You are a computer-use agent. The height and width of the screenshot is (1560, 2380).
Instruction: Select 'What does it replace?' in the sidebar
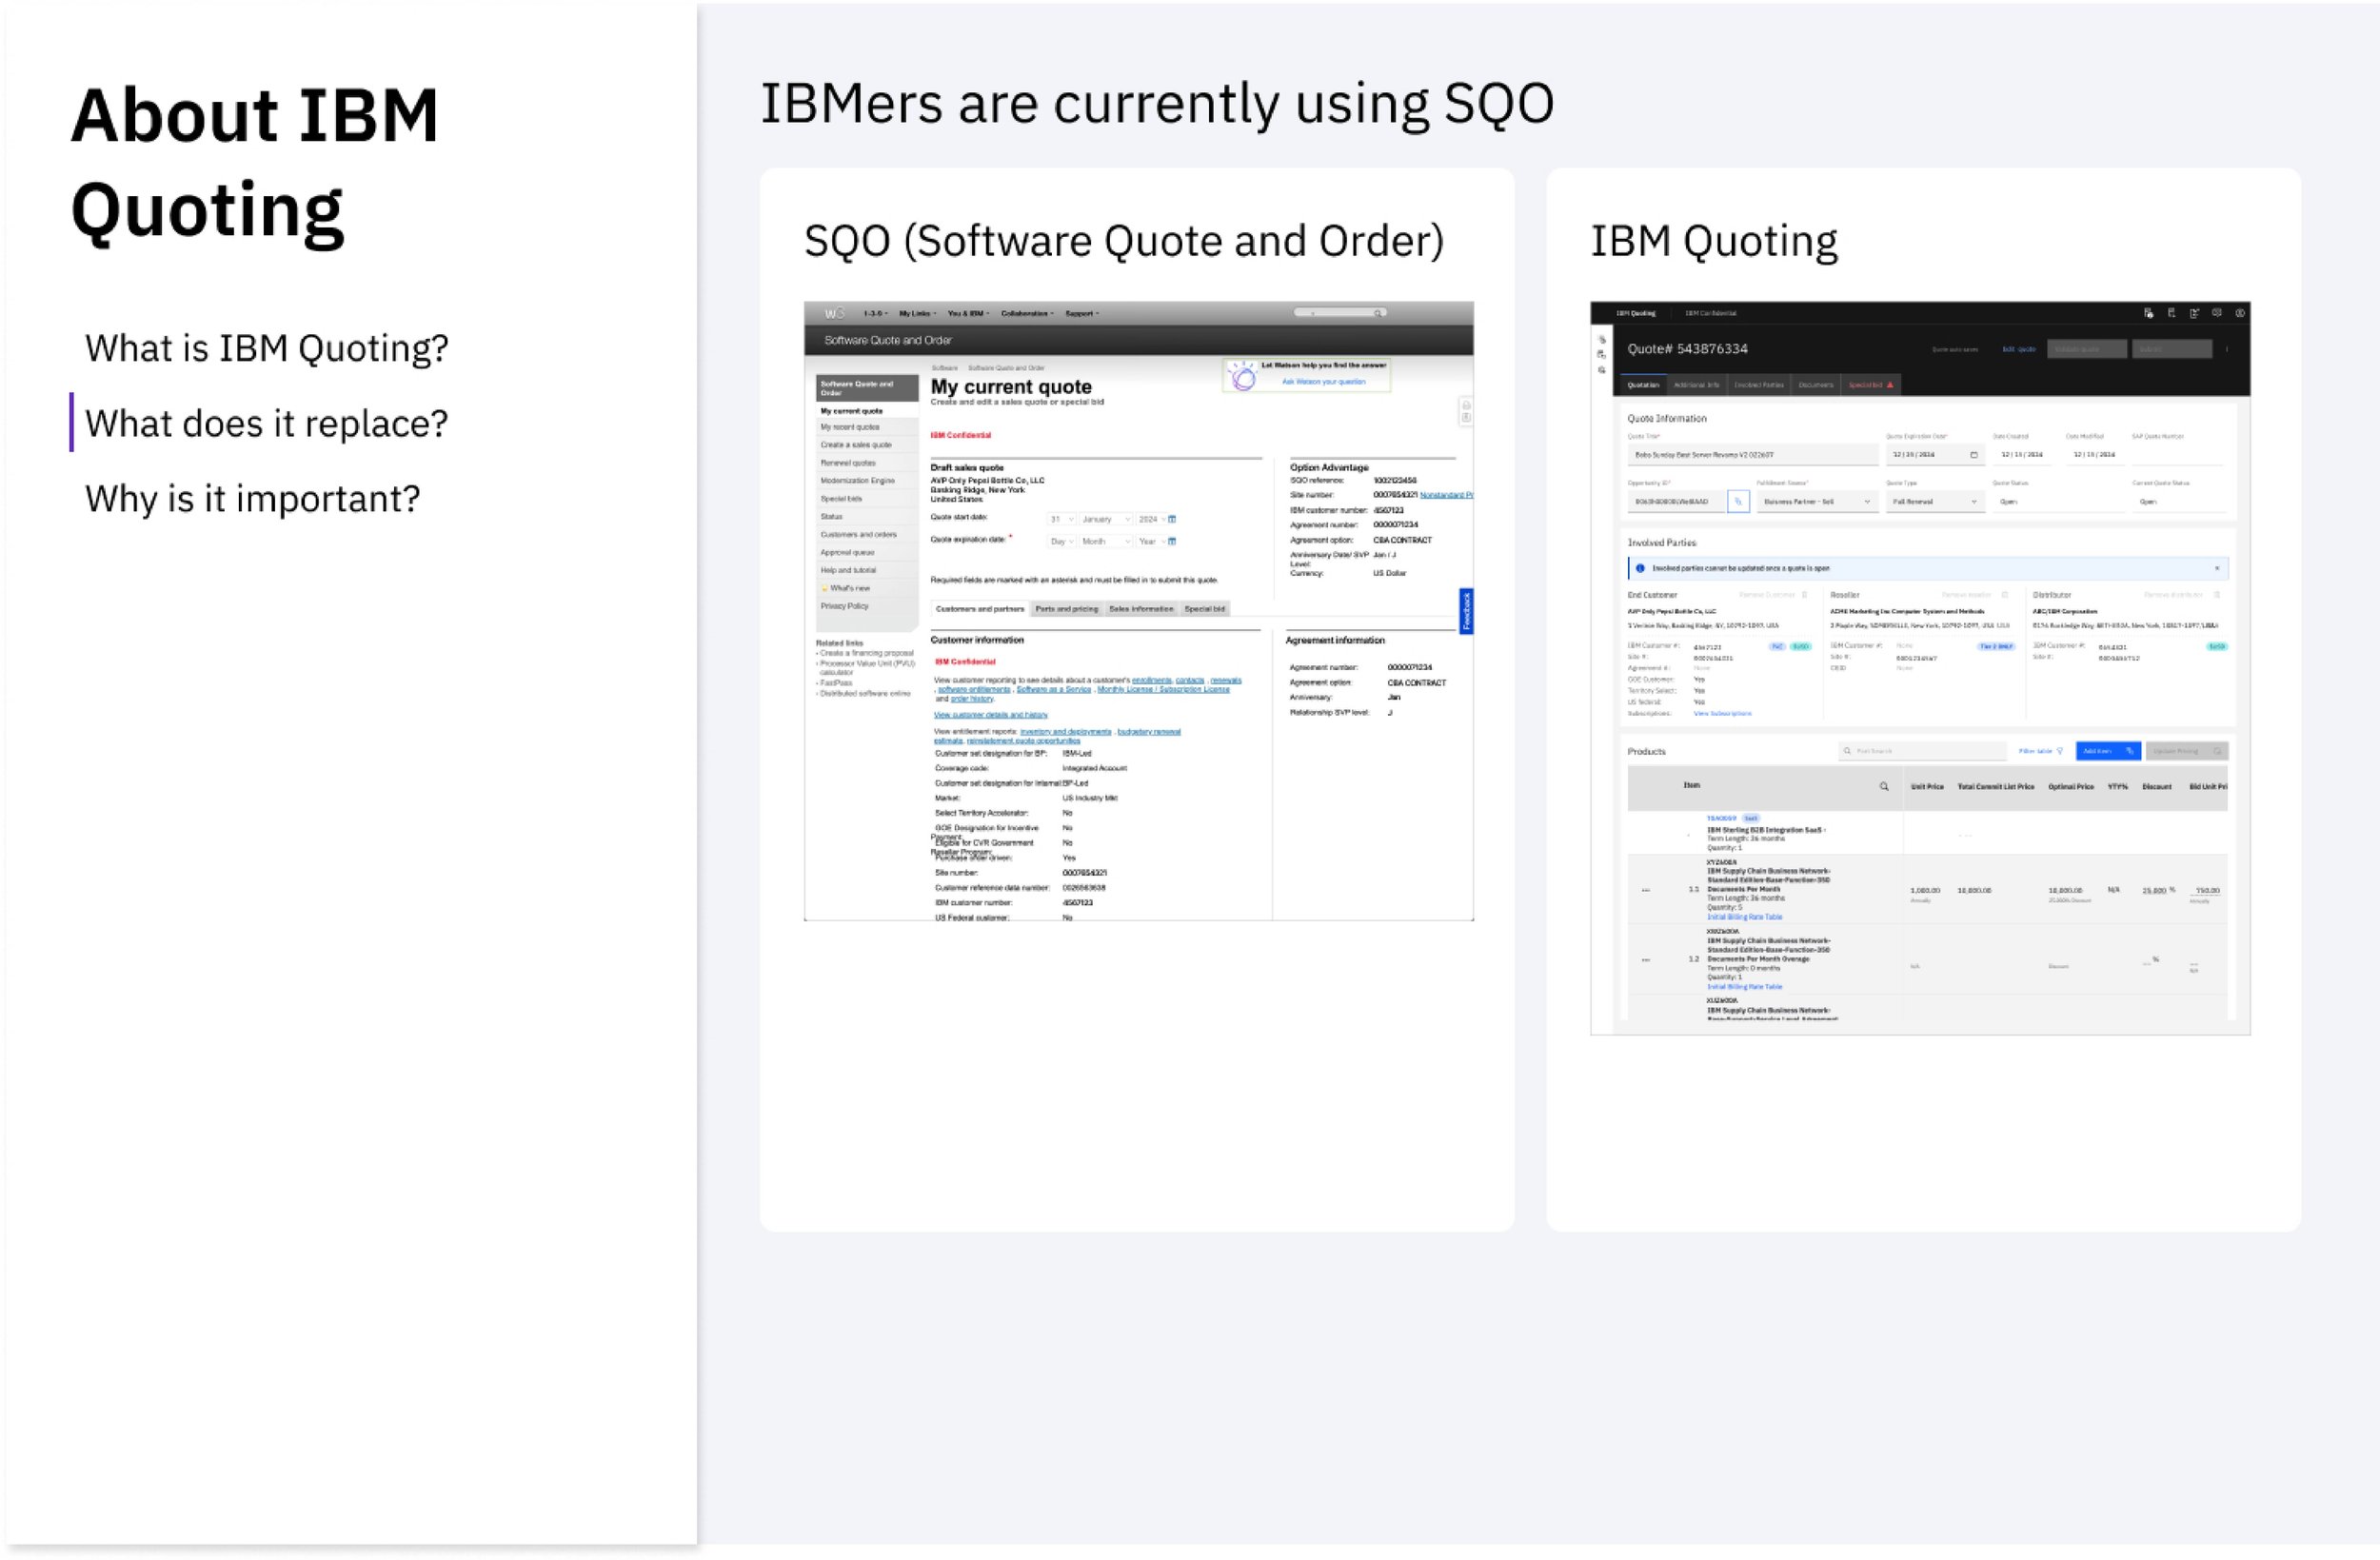[x=266, y=423]
